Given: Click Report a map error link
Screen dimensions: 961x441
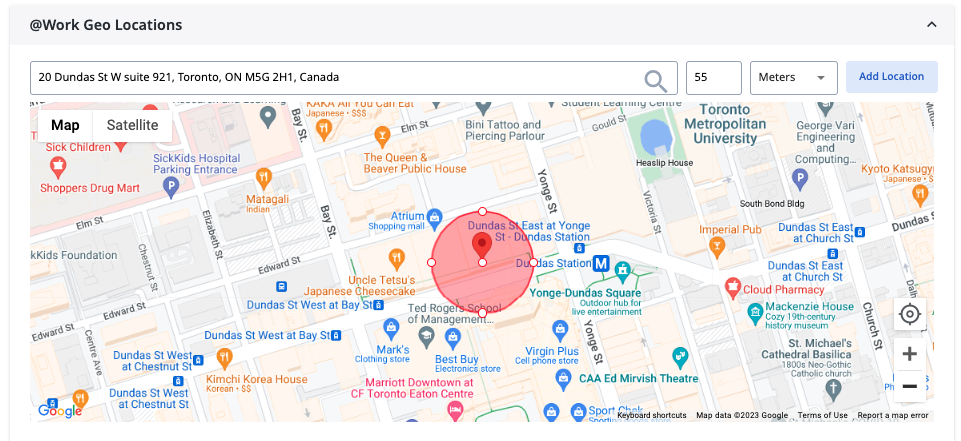Looking at the screenshot, I should click(x=893, y=415).
